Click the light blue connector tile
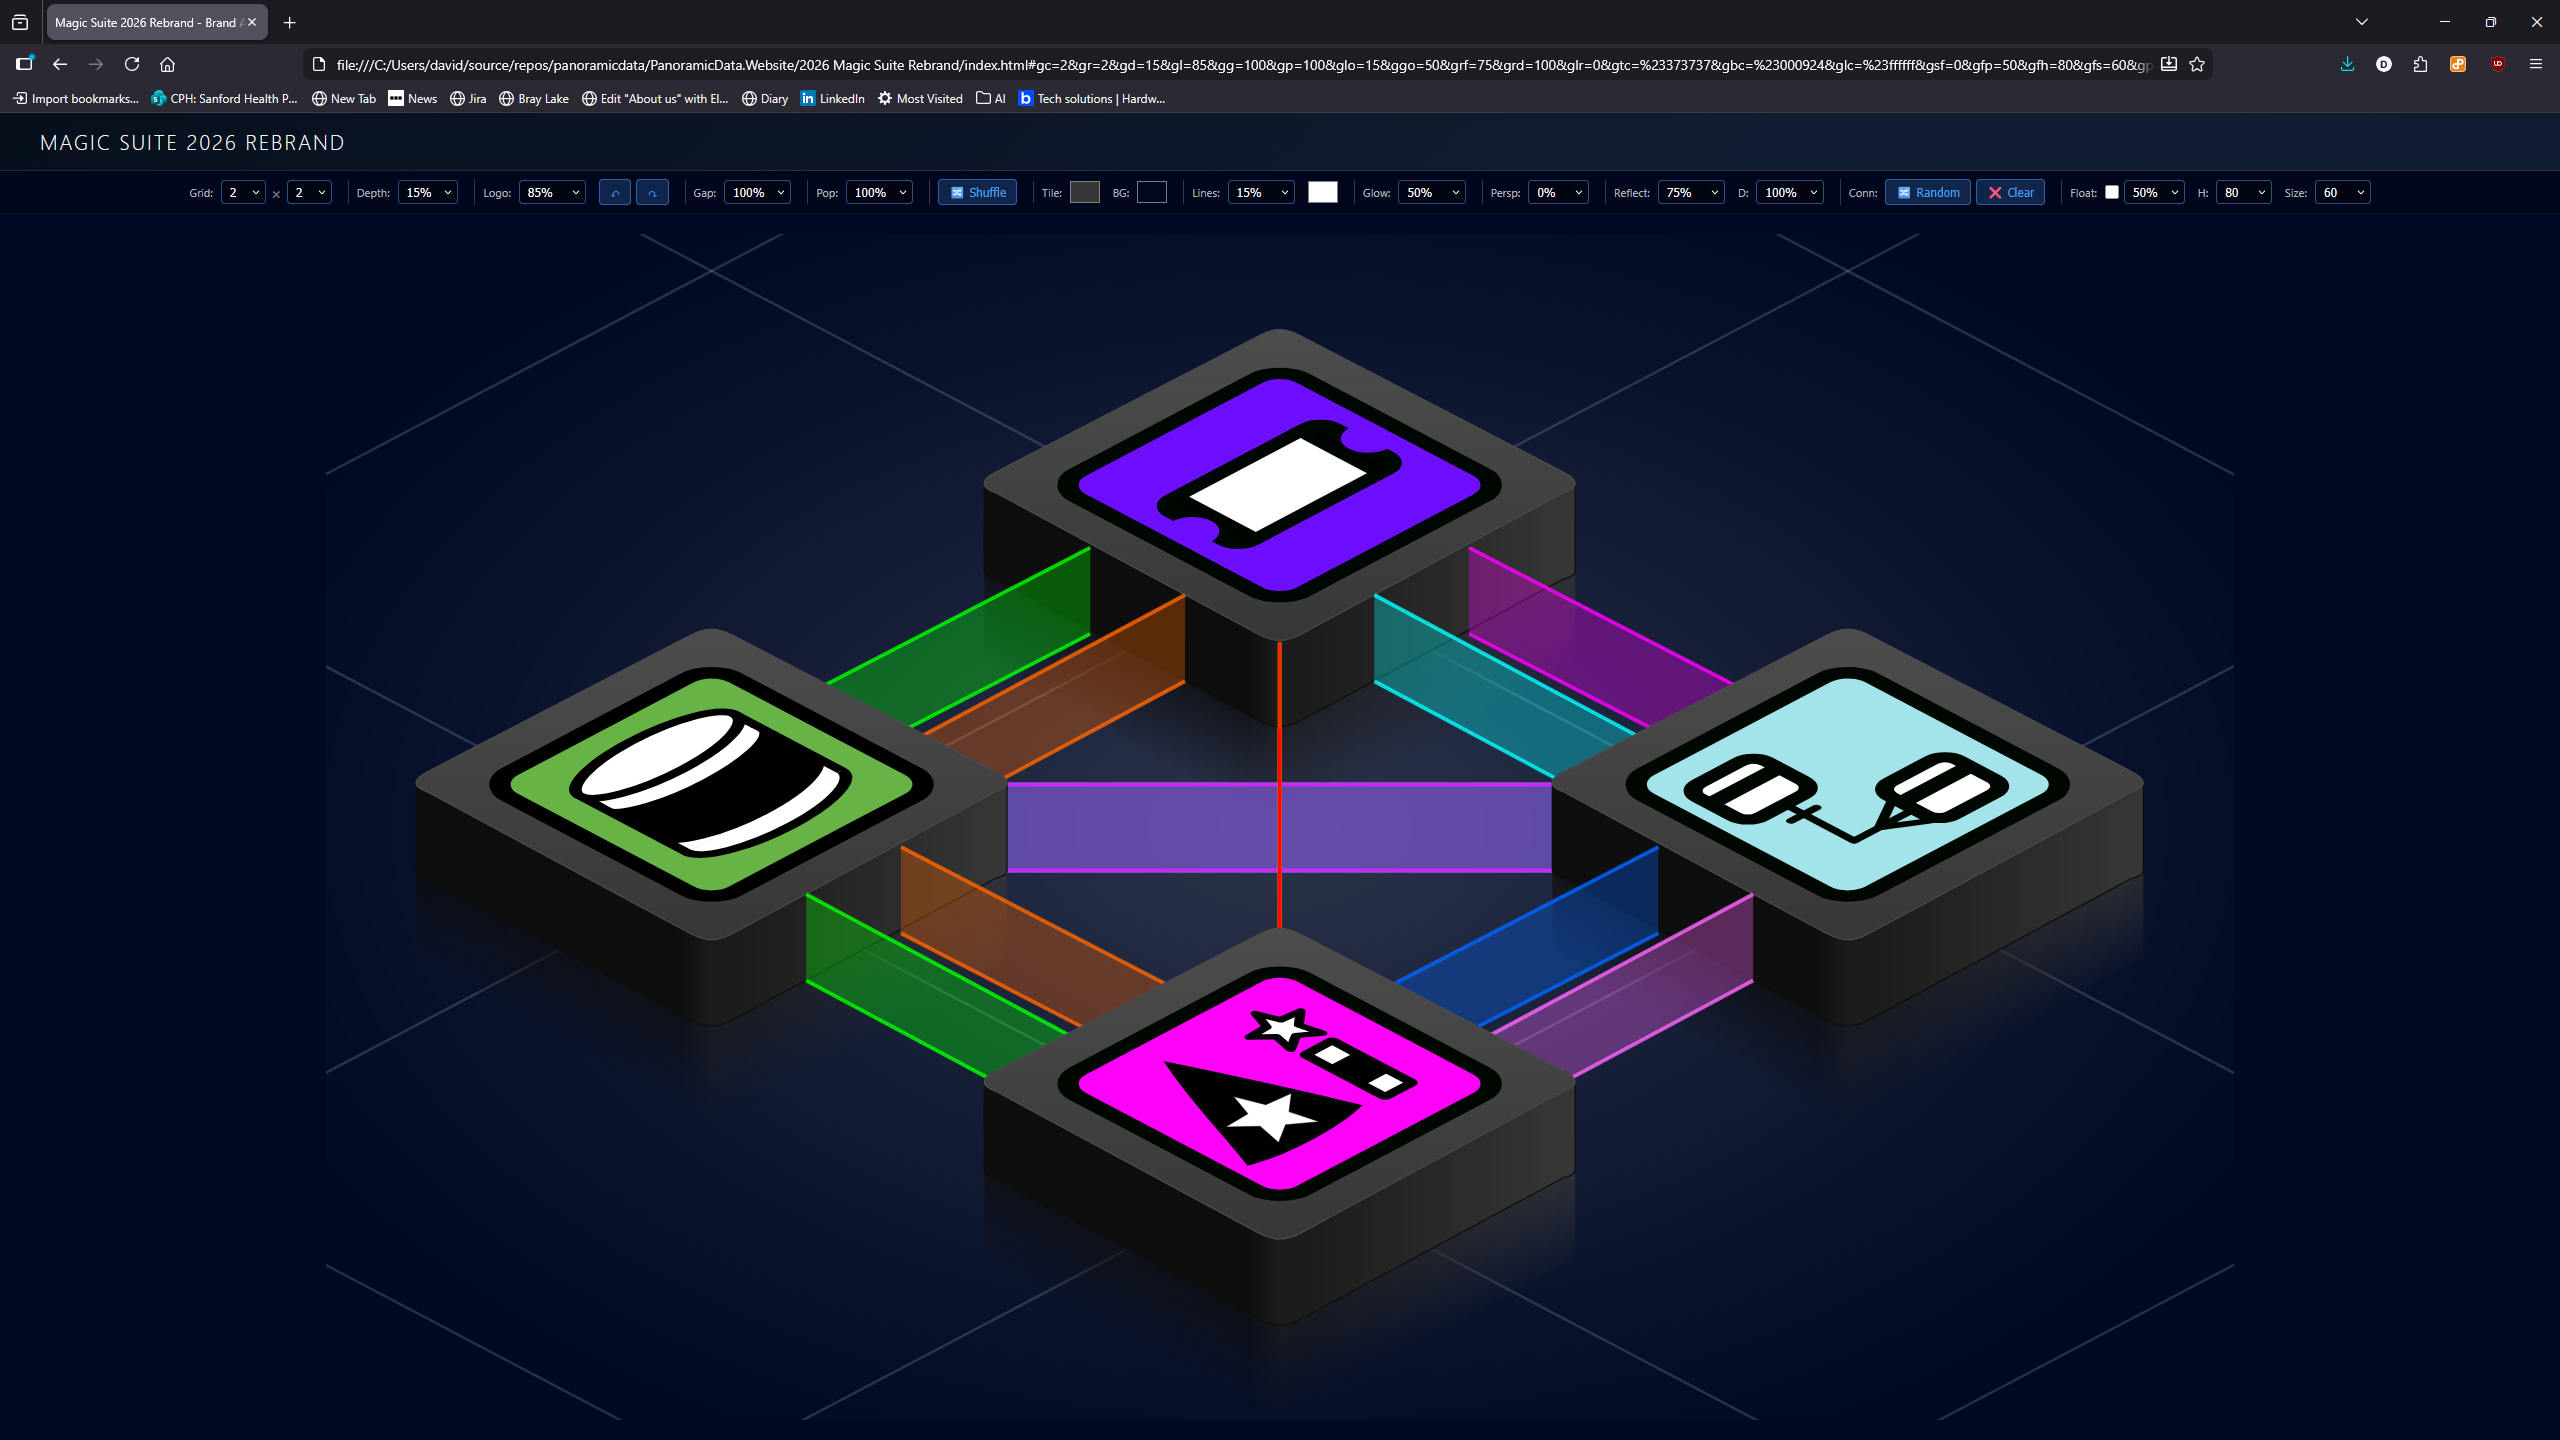Viewport: 2560px width, 1440px height. (x=1847, y=784)
